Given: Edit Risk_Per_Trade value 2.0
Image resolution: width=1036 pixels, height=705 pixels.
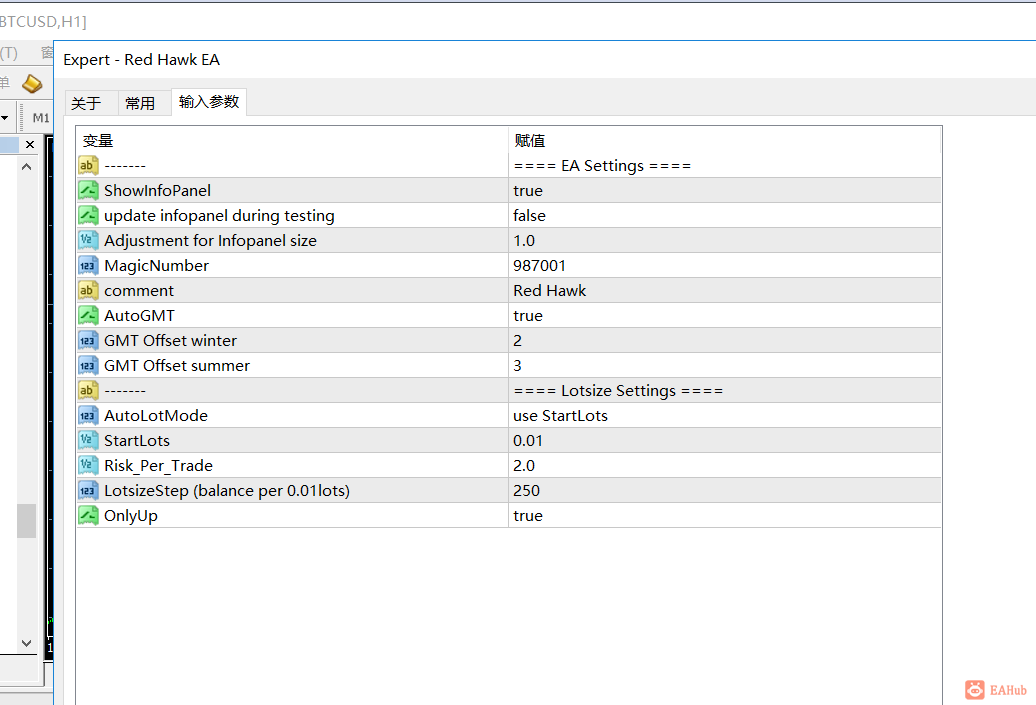Looking at the screenshot, I should click(x=725, y=466).
